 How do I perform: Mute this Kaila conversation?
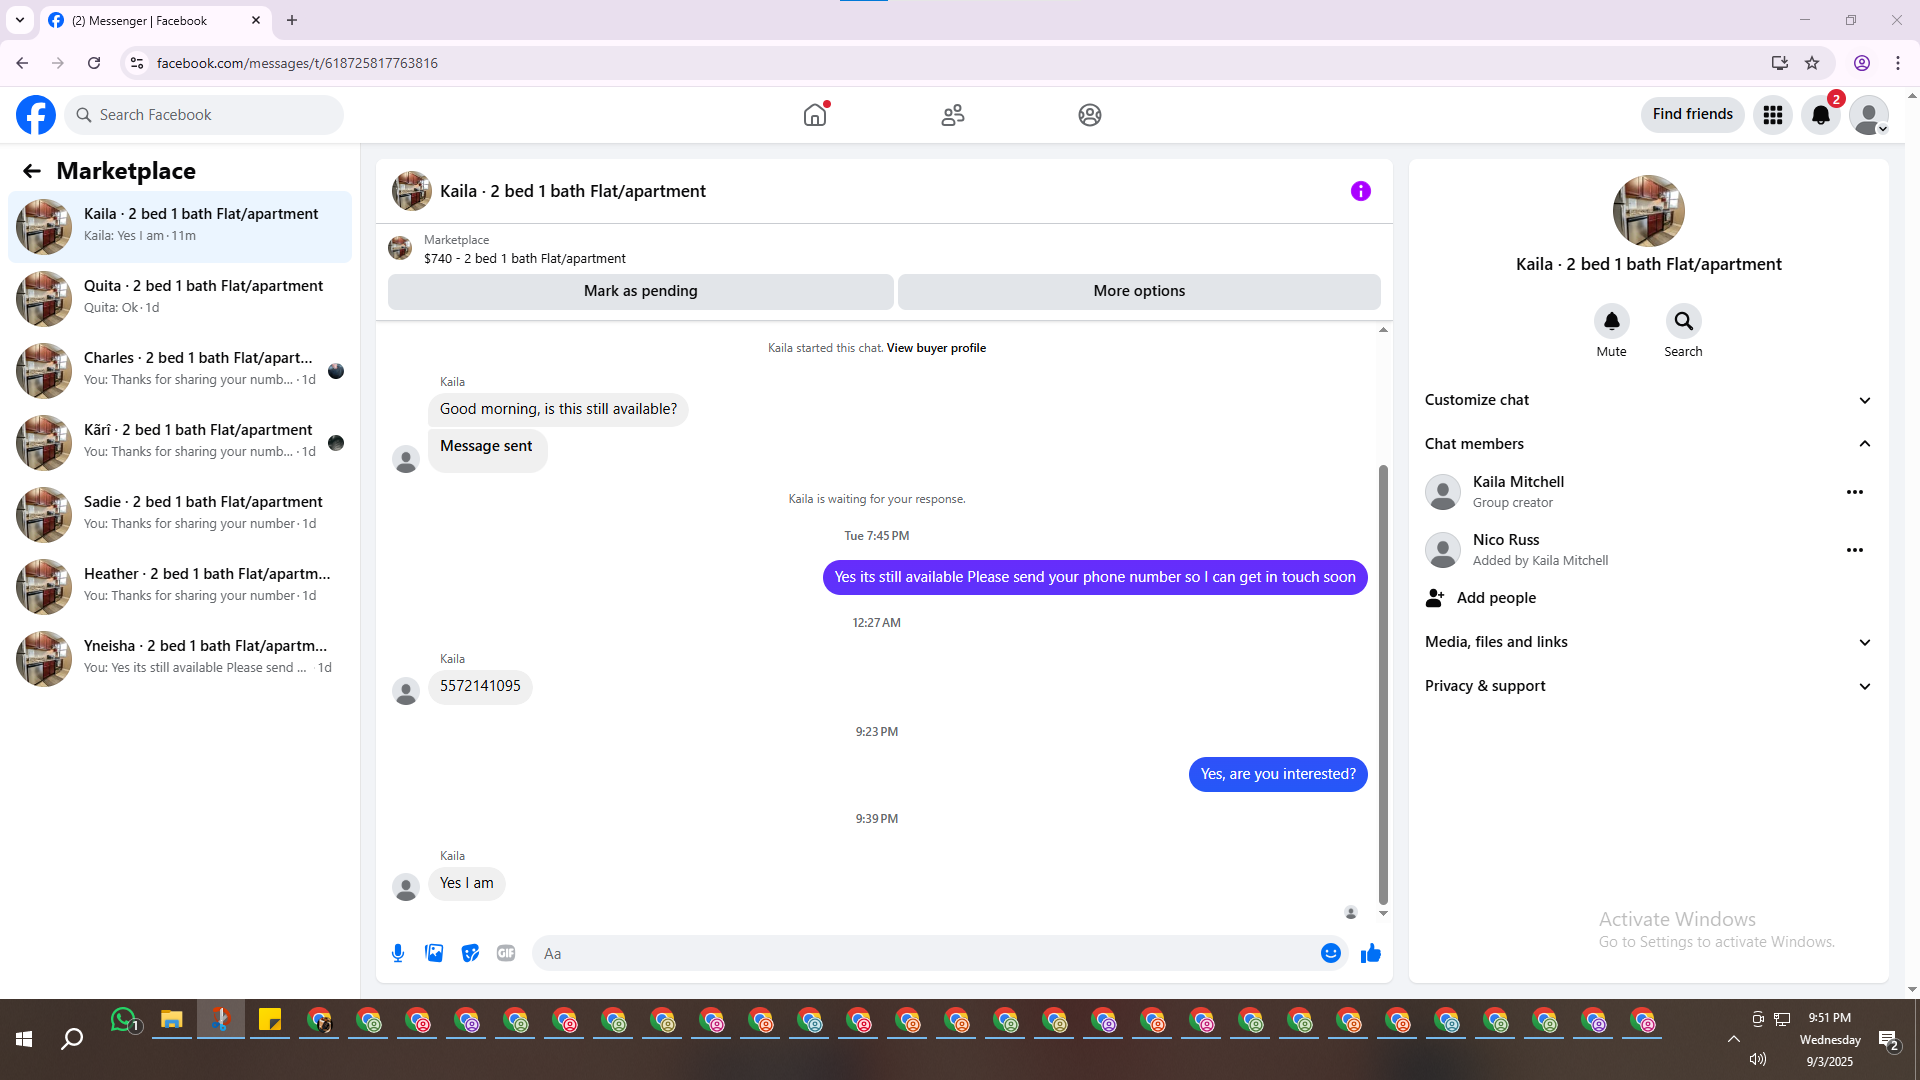1612,321
